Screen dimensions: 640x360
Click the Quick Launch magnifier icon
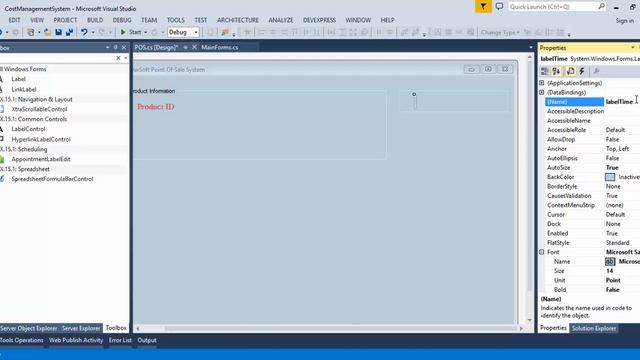pyautogui.click(x=602, y=7)
